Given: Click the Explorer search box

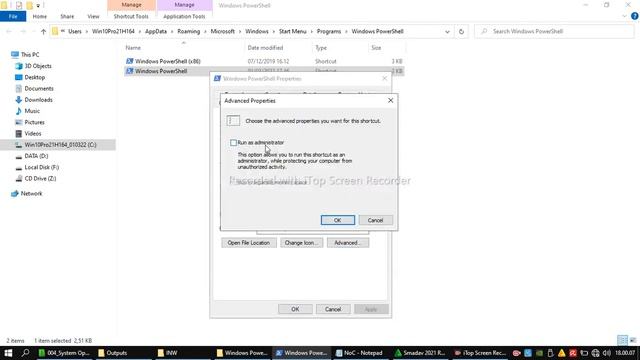Looking at the screenshot, I should [x=554, y=31].
